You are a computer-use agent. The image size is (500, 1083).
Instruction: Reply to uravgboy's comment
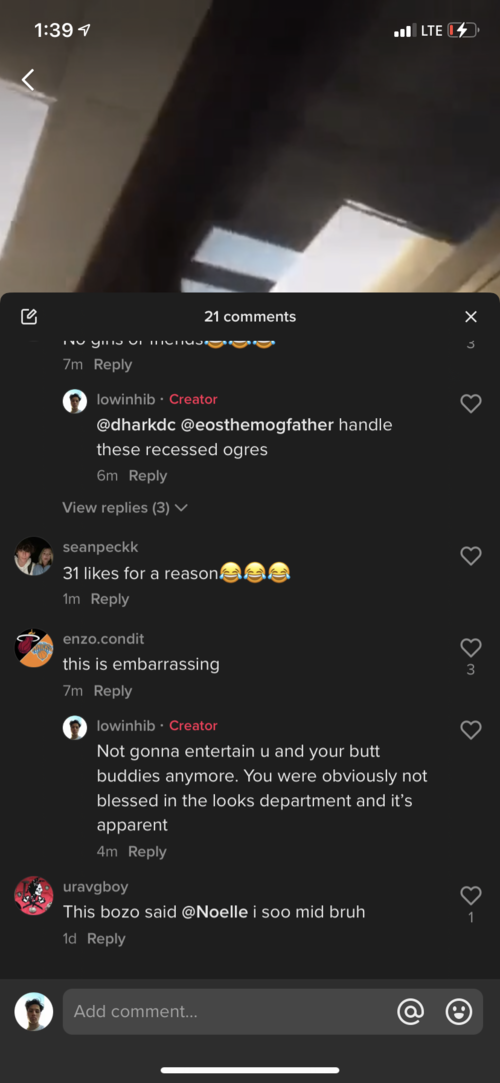[x=106, y=939]
